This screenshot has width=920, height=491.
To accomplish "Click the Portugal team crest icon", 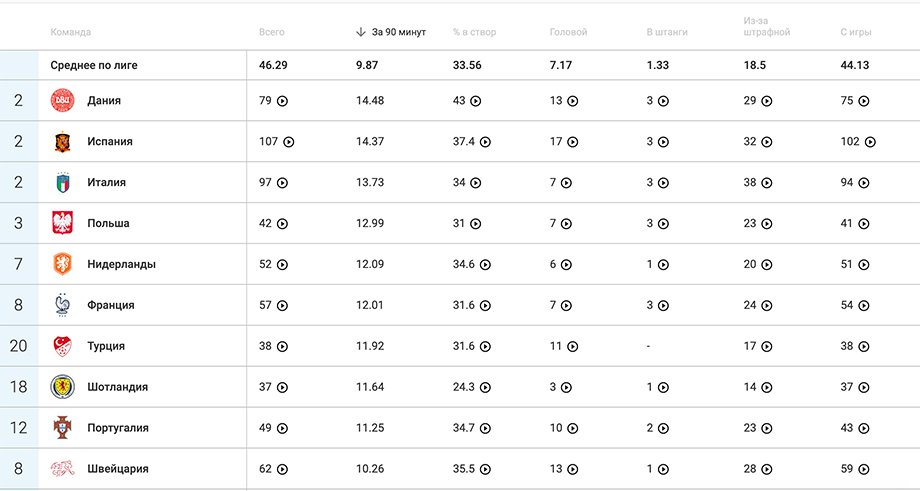I will coord(62,428).
